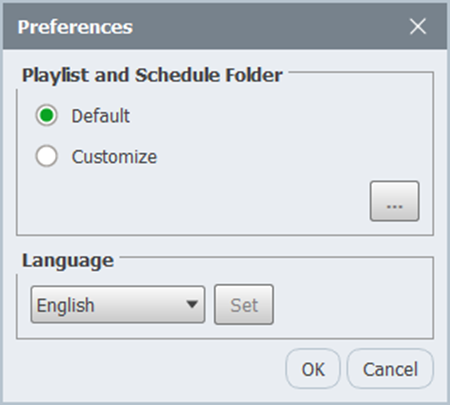450x405 pixels.
Task: Click the Playlist and Schedule Folder heading
Action: pyautogui.click(x=152, y=75)
